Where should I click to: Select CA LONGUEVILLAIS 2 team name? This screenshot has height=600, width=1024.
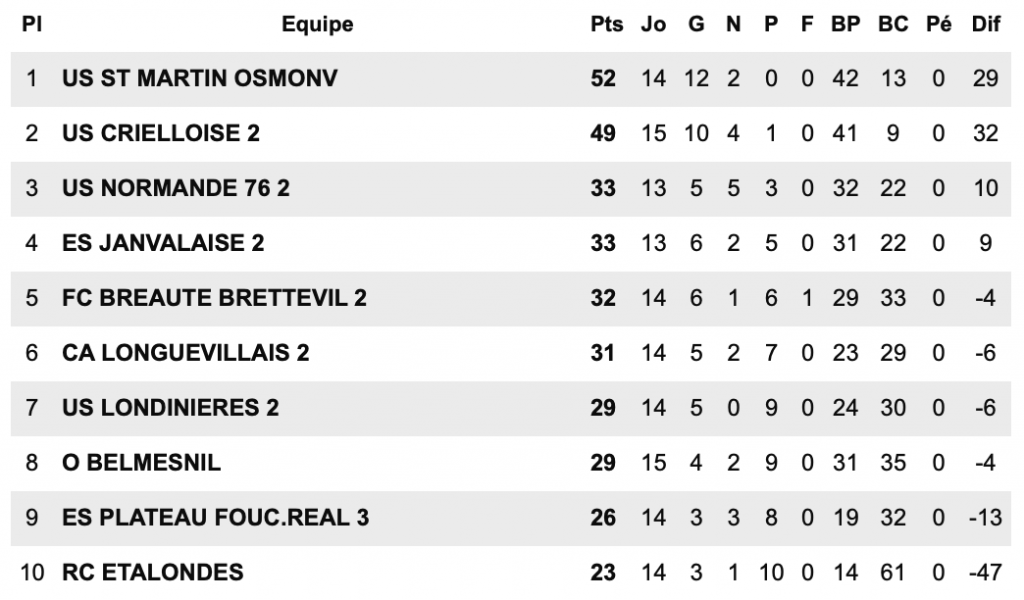pos(186,353)
